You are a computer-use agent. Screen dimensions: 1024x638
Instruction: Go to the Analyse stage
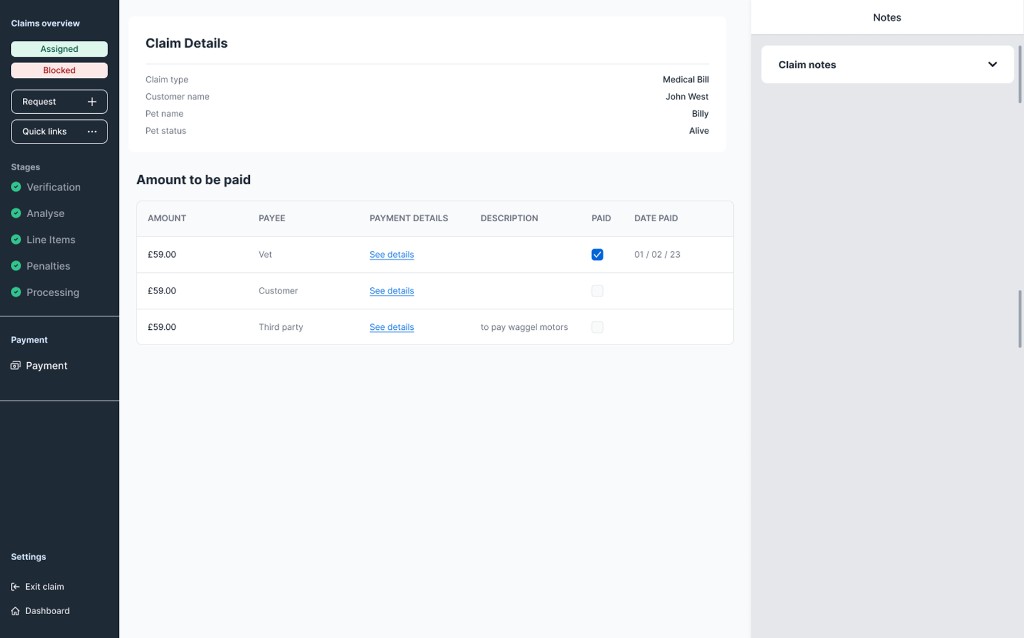46,213
